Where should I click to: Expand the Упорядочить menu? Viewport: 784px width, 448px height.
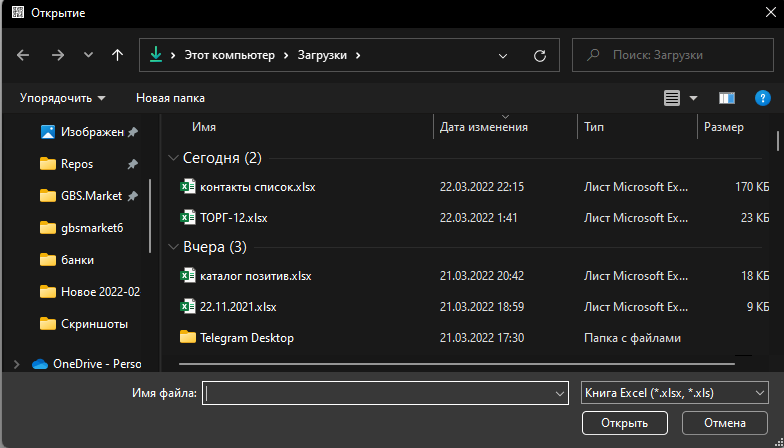[x=63, y=98]
